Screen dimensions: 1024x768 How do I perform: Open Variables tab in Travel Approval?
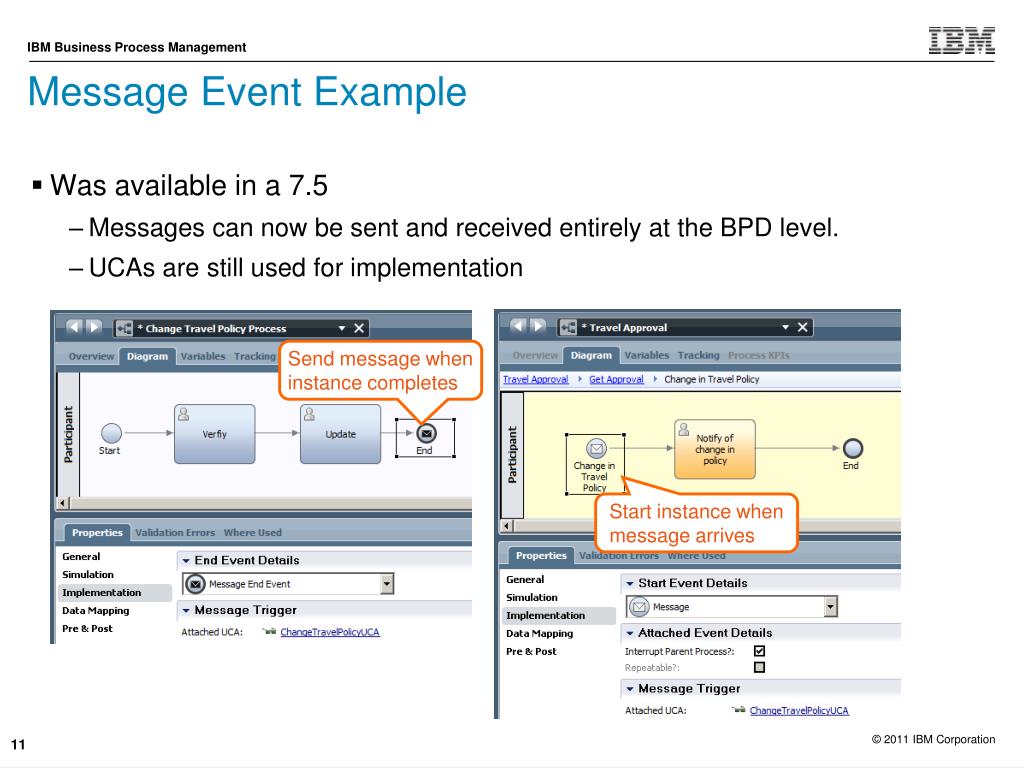pos(647,355)
